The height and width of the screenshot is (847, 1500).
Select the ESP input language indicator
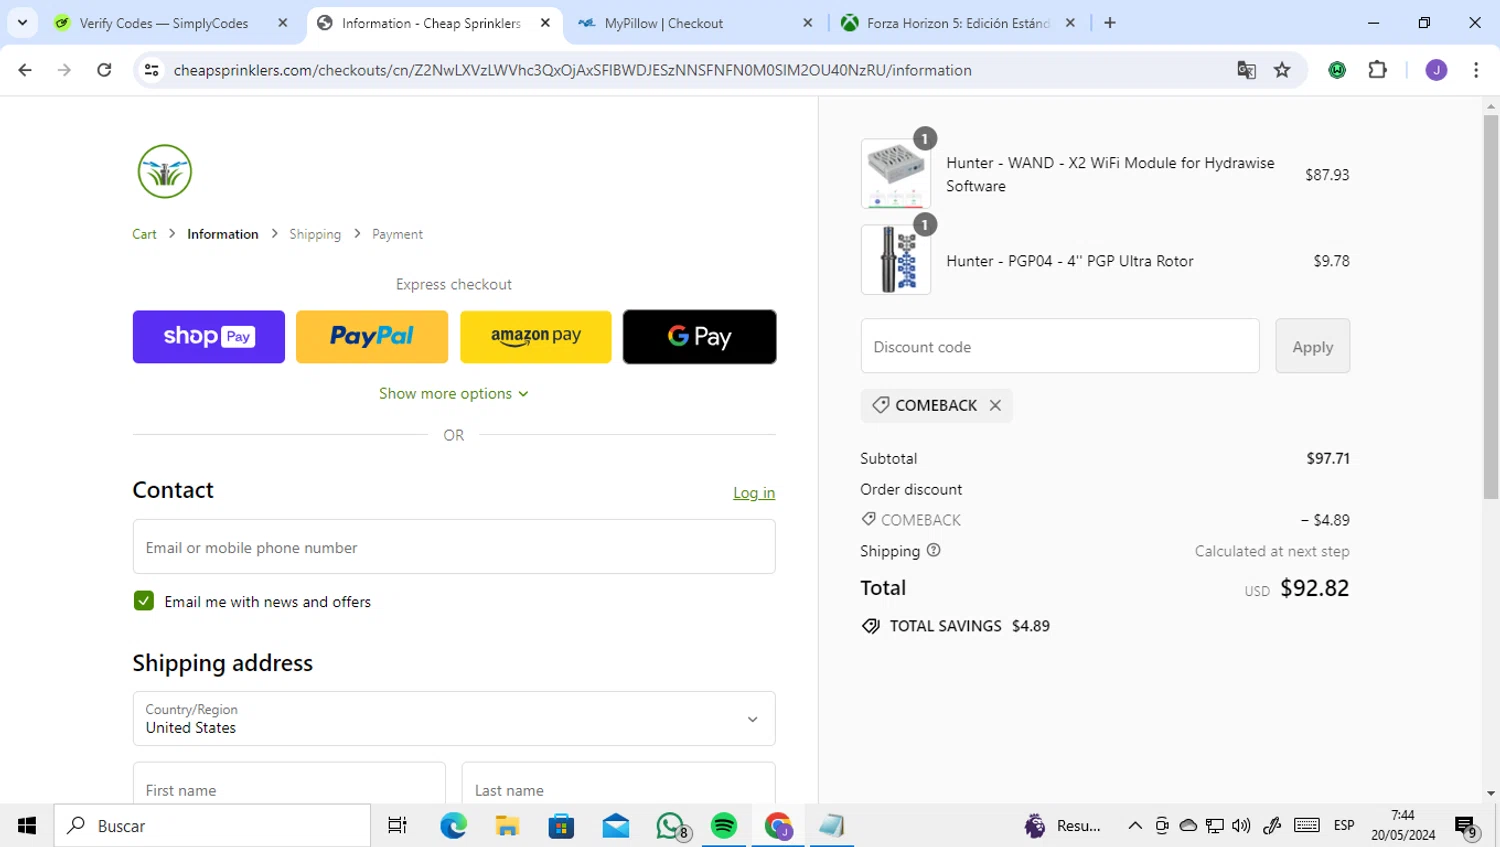(x=1344, y=826)
